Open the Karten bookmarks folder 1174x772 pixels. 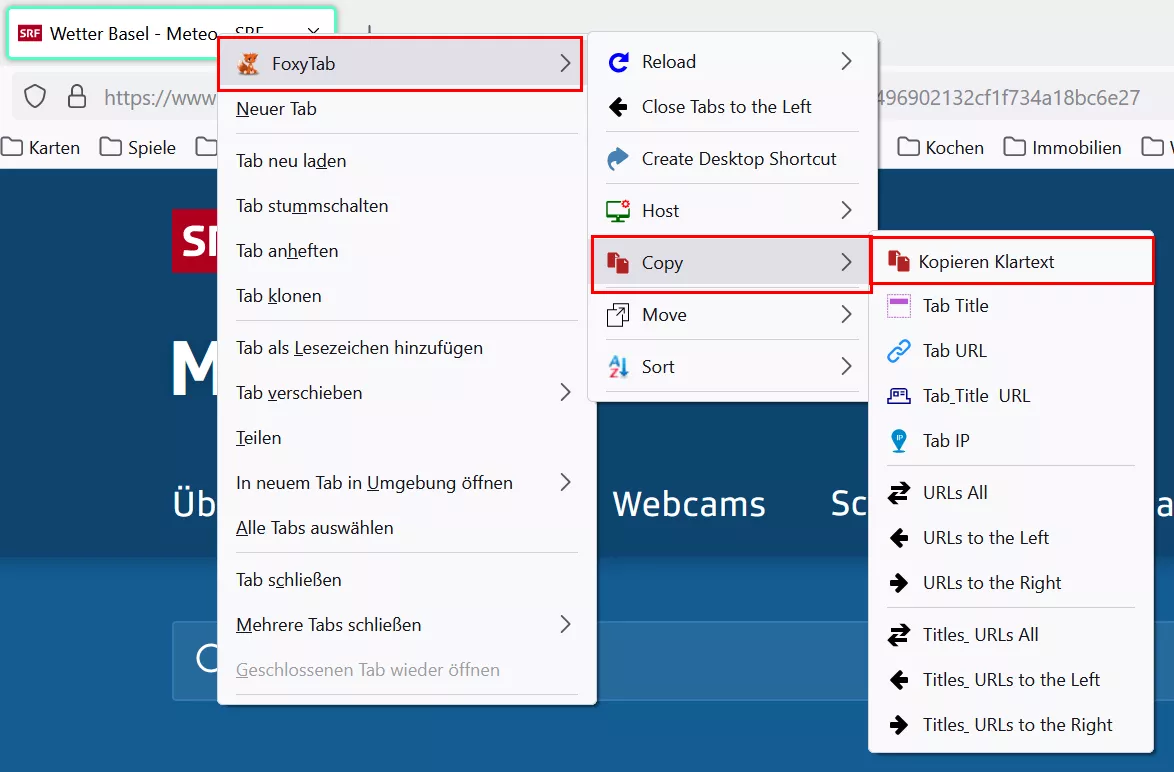(x=41, y=148)
